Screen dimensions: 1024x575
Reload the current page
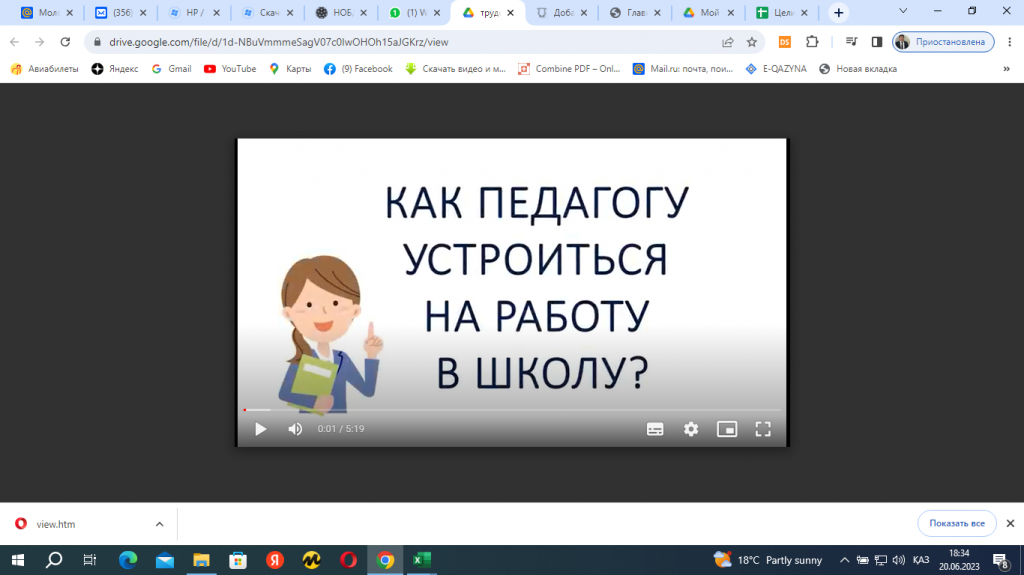pos(65,42)
